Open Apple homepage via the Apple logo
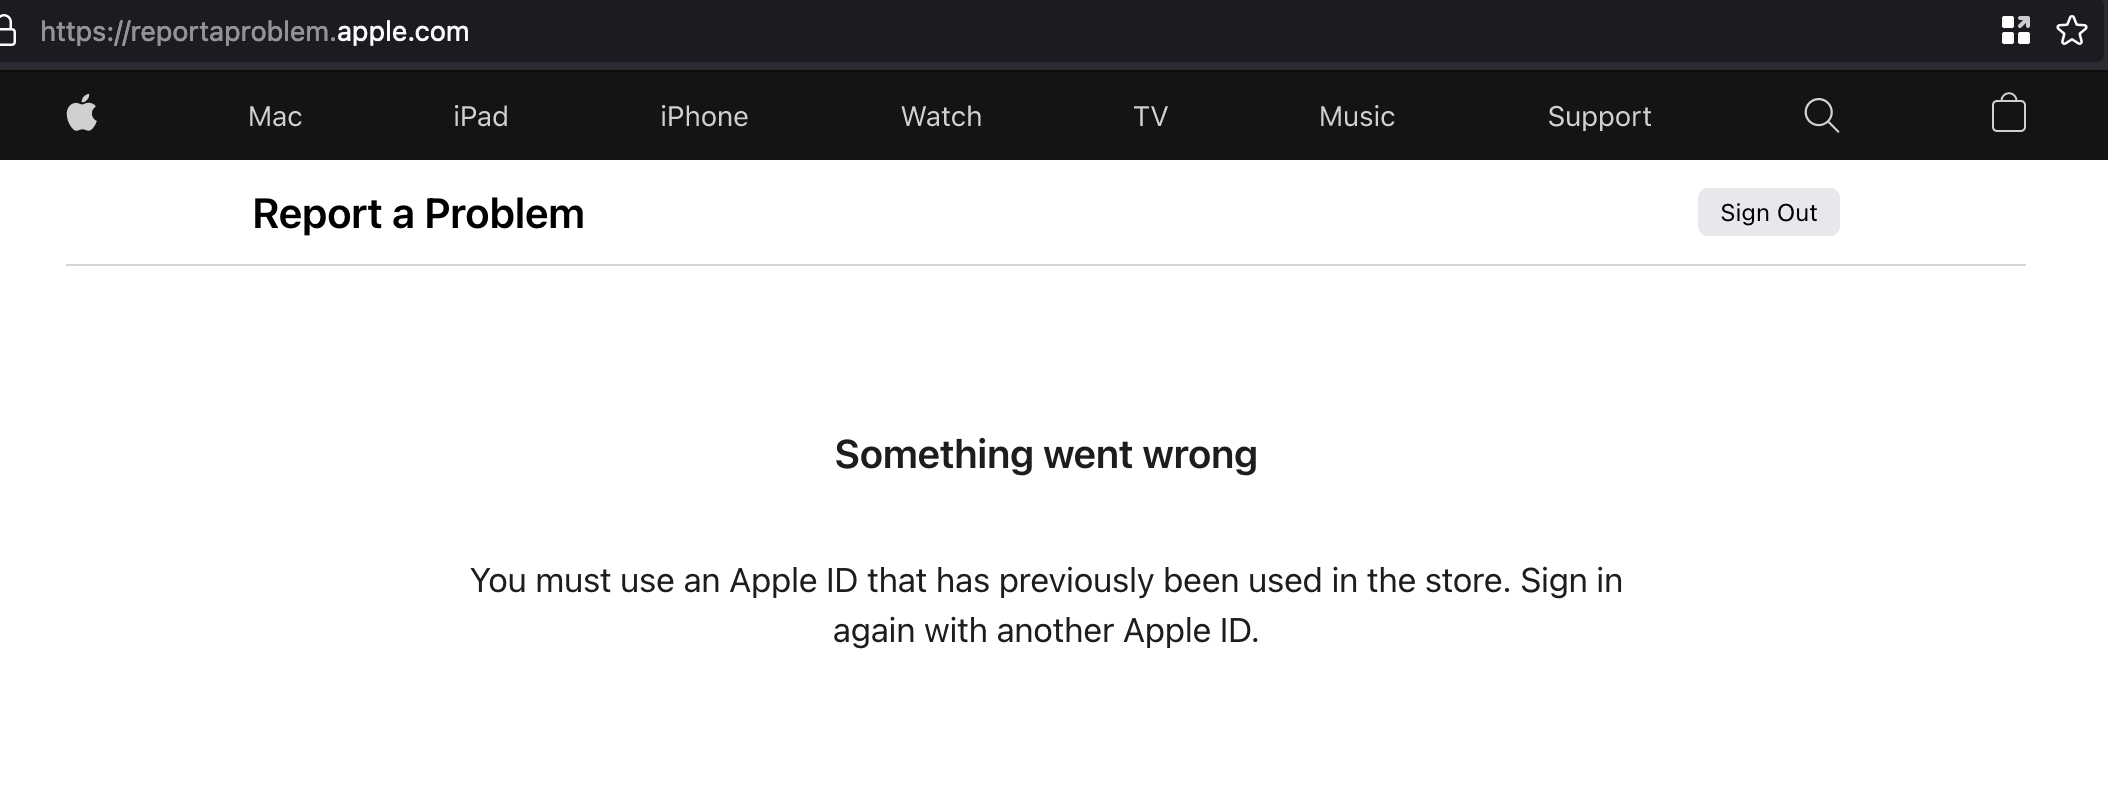 83,114
